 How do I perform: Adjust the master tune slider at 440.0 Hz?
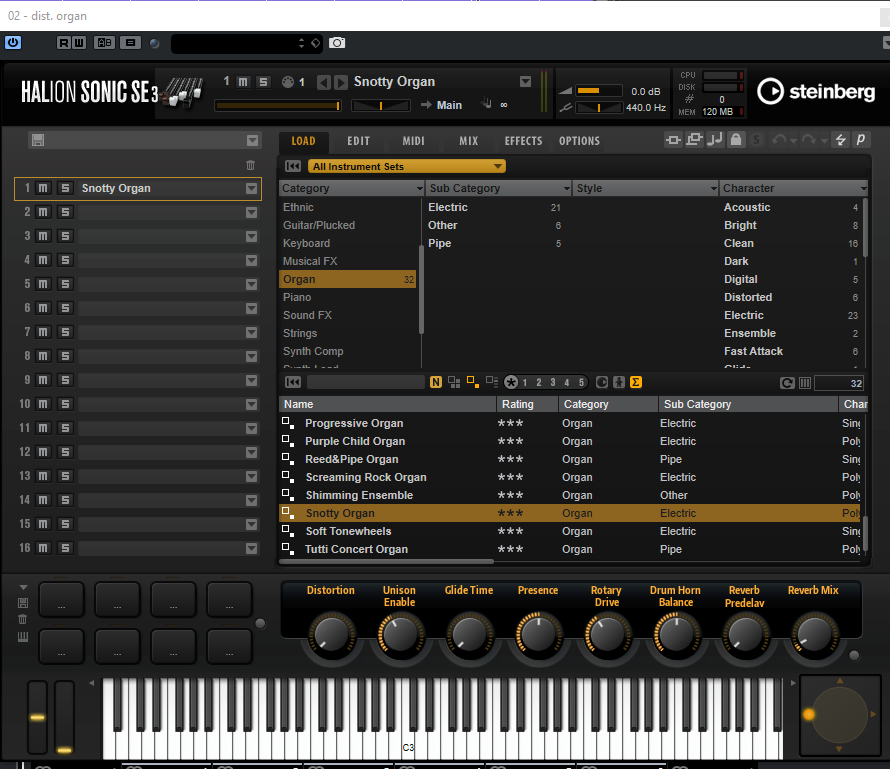(599, 107)
